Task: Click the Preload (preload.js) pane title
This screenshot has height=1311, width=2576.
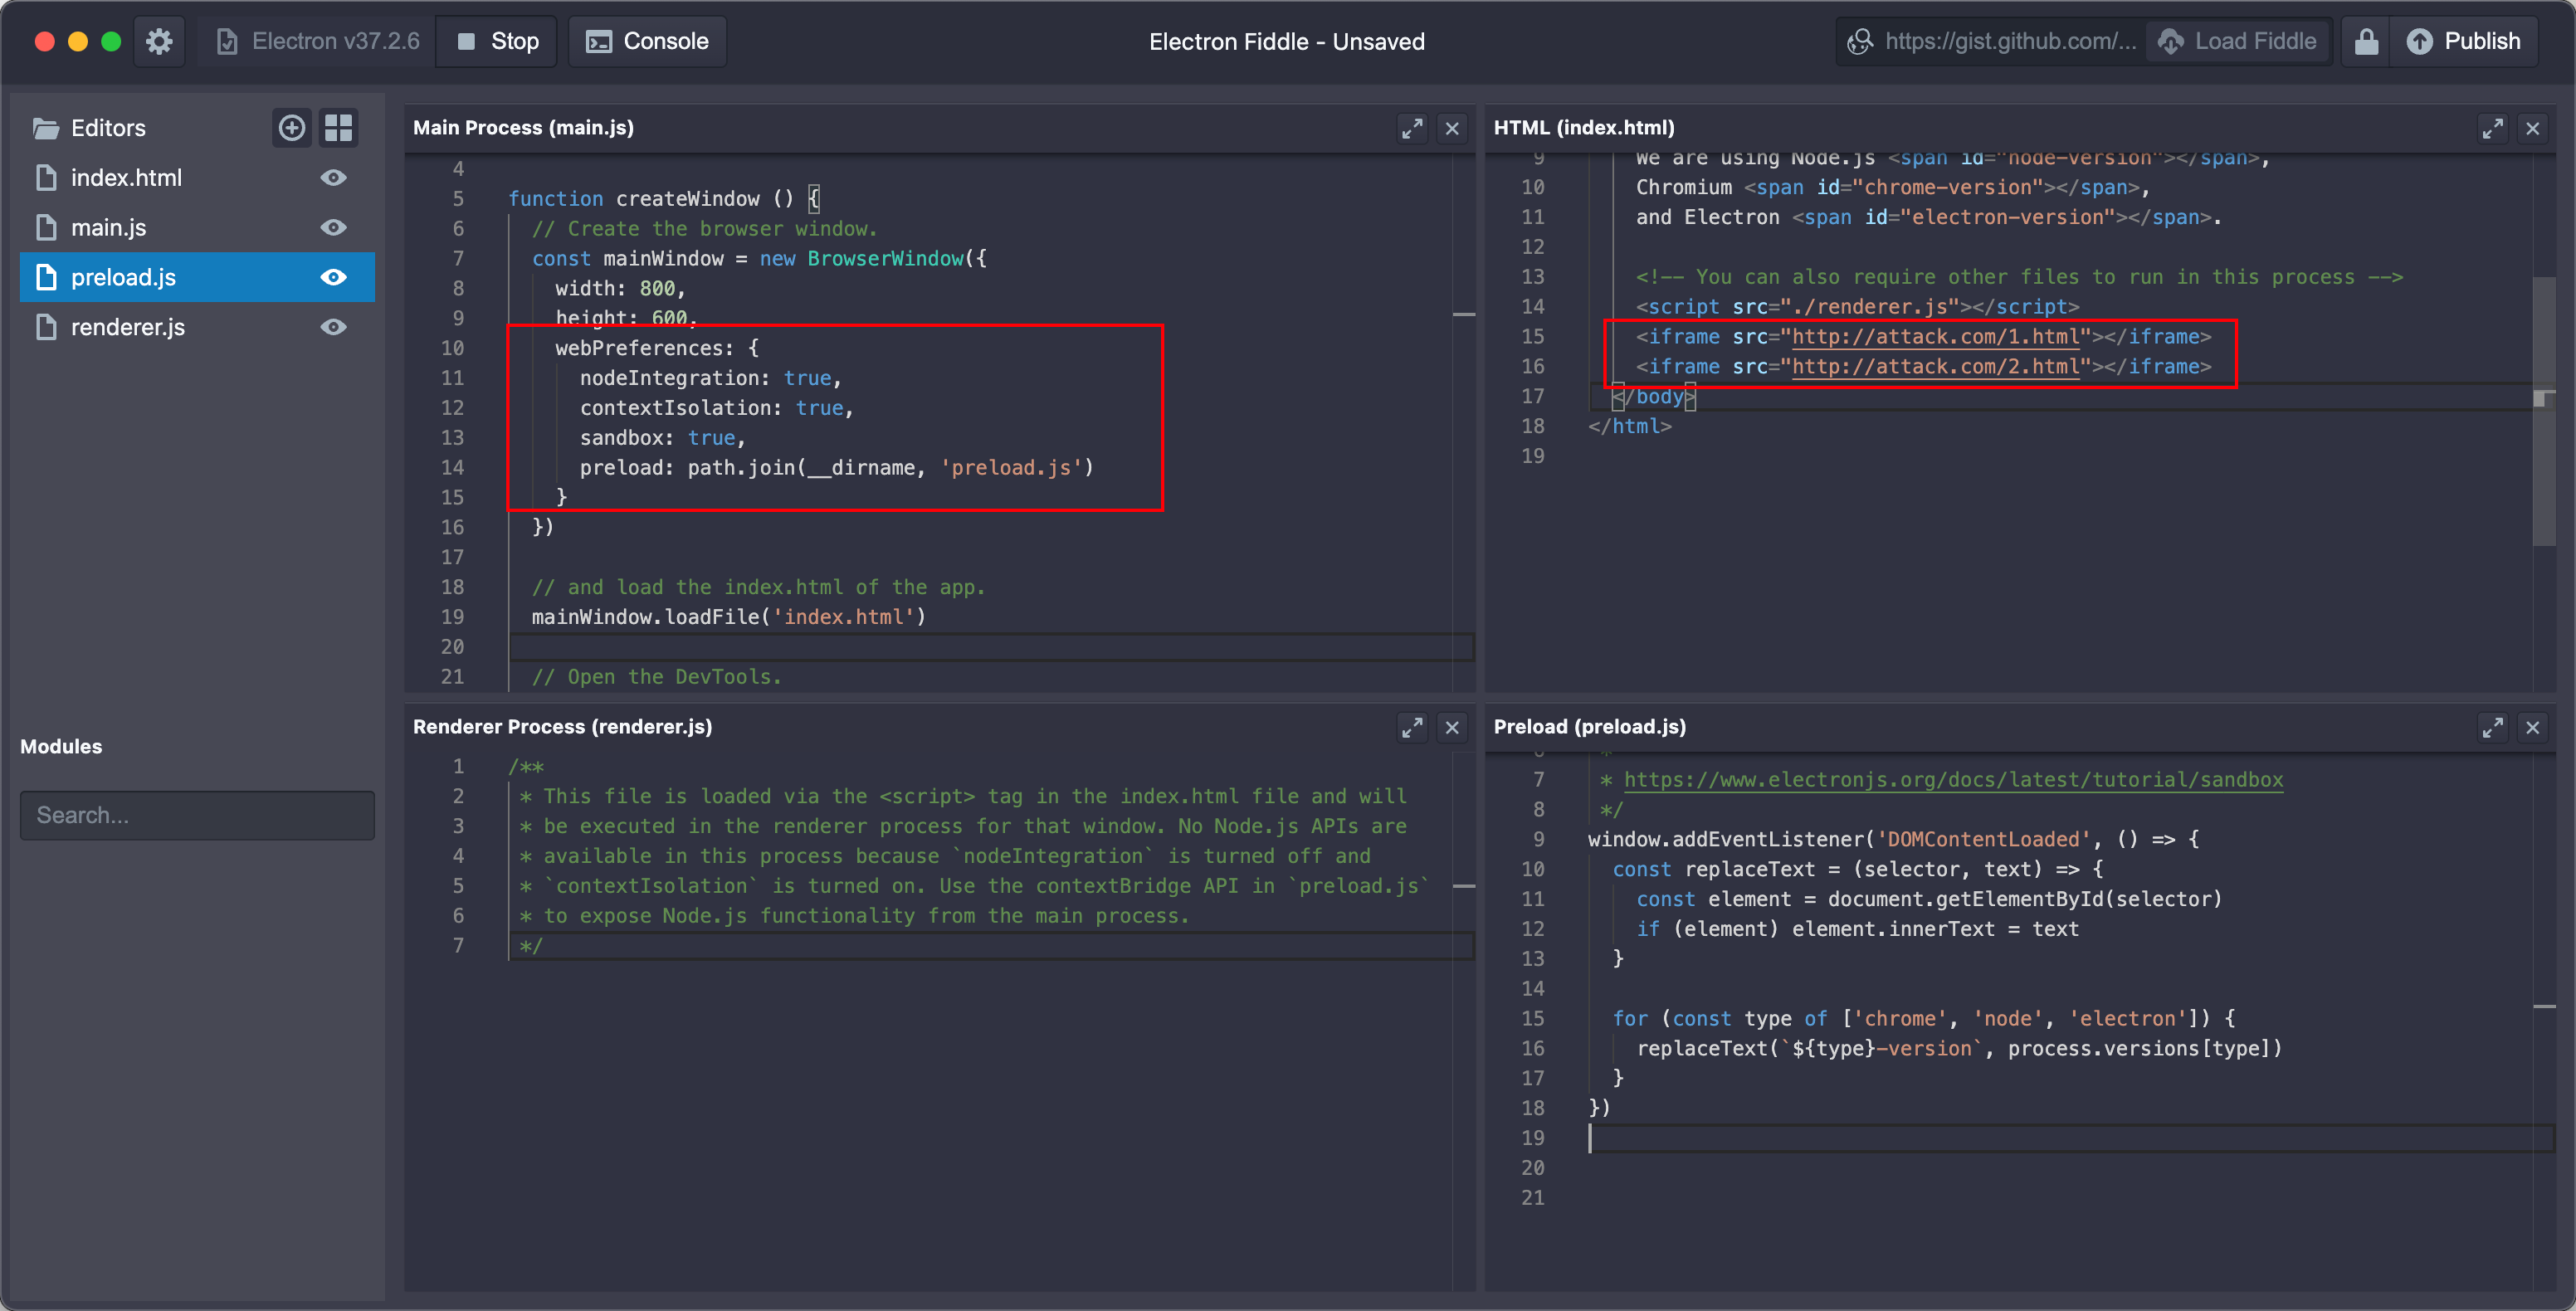Action: pyautogui.click(x=1589, y=727)
